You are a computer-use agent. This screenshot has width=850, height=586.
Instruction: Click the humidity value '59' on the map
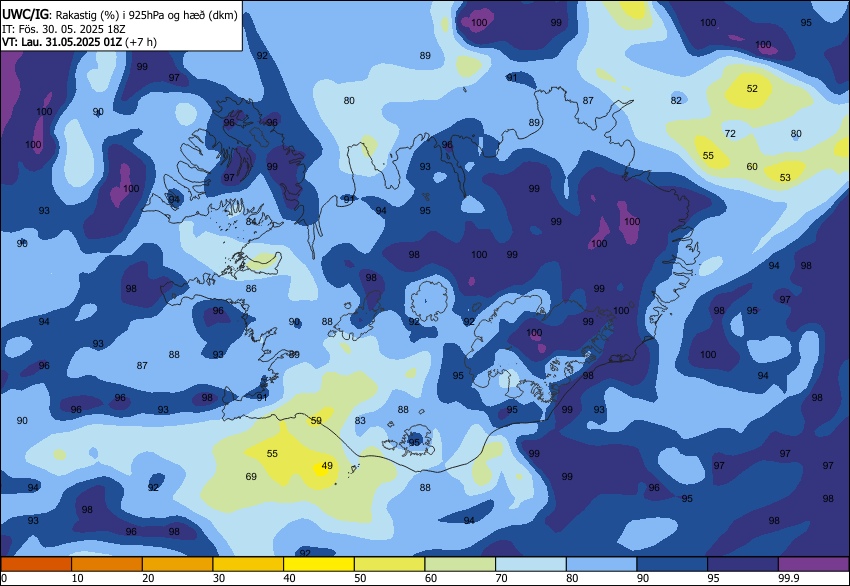[316, 421]
